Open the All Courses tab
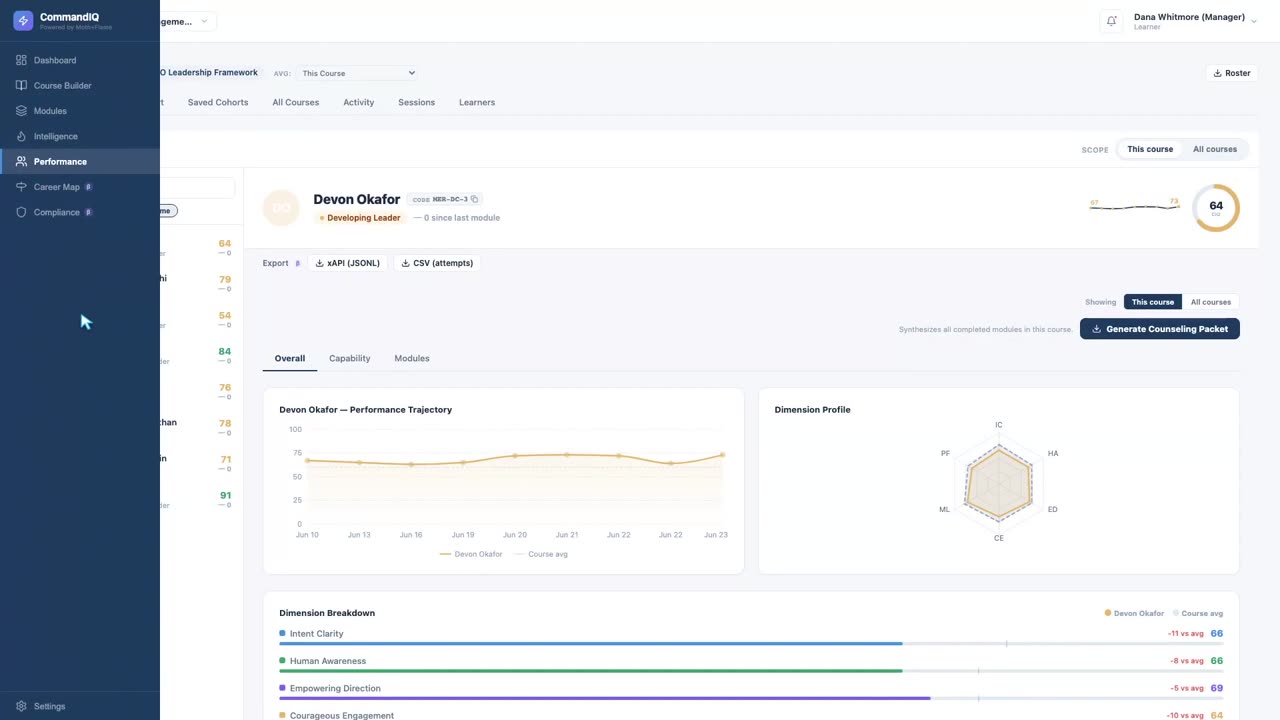The image size is (1280, 720). click(296, 102)
